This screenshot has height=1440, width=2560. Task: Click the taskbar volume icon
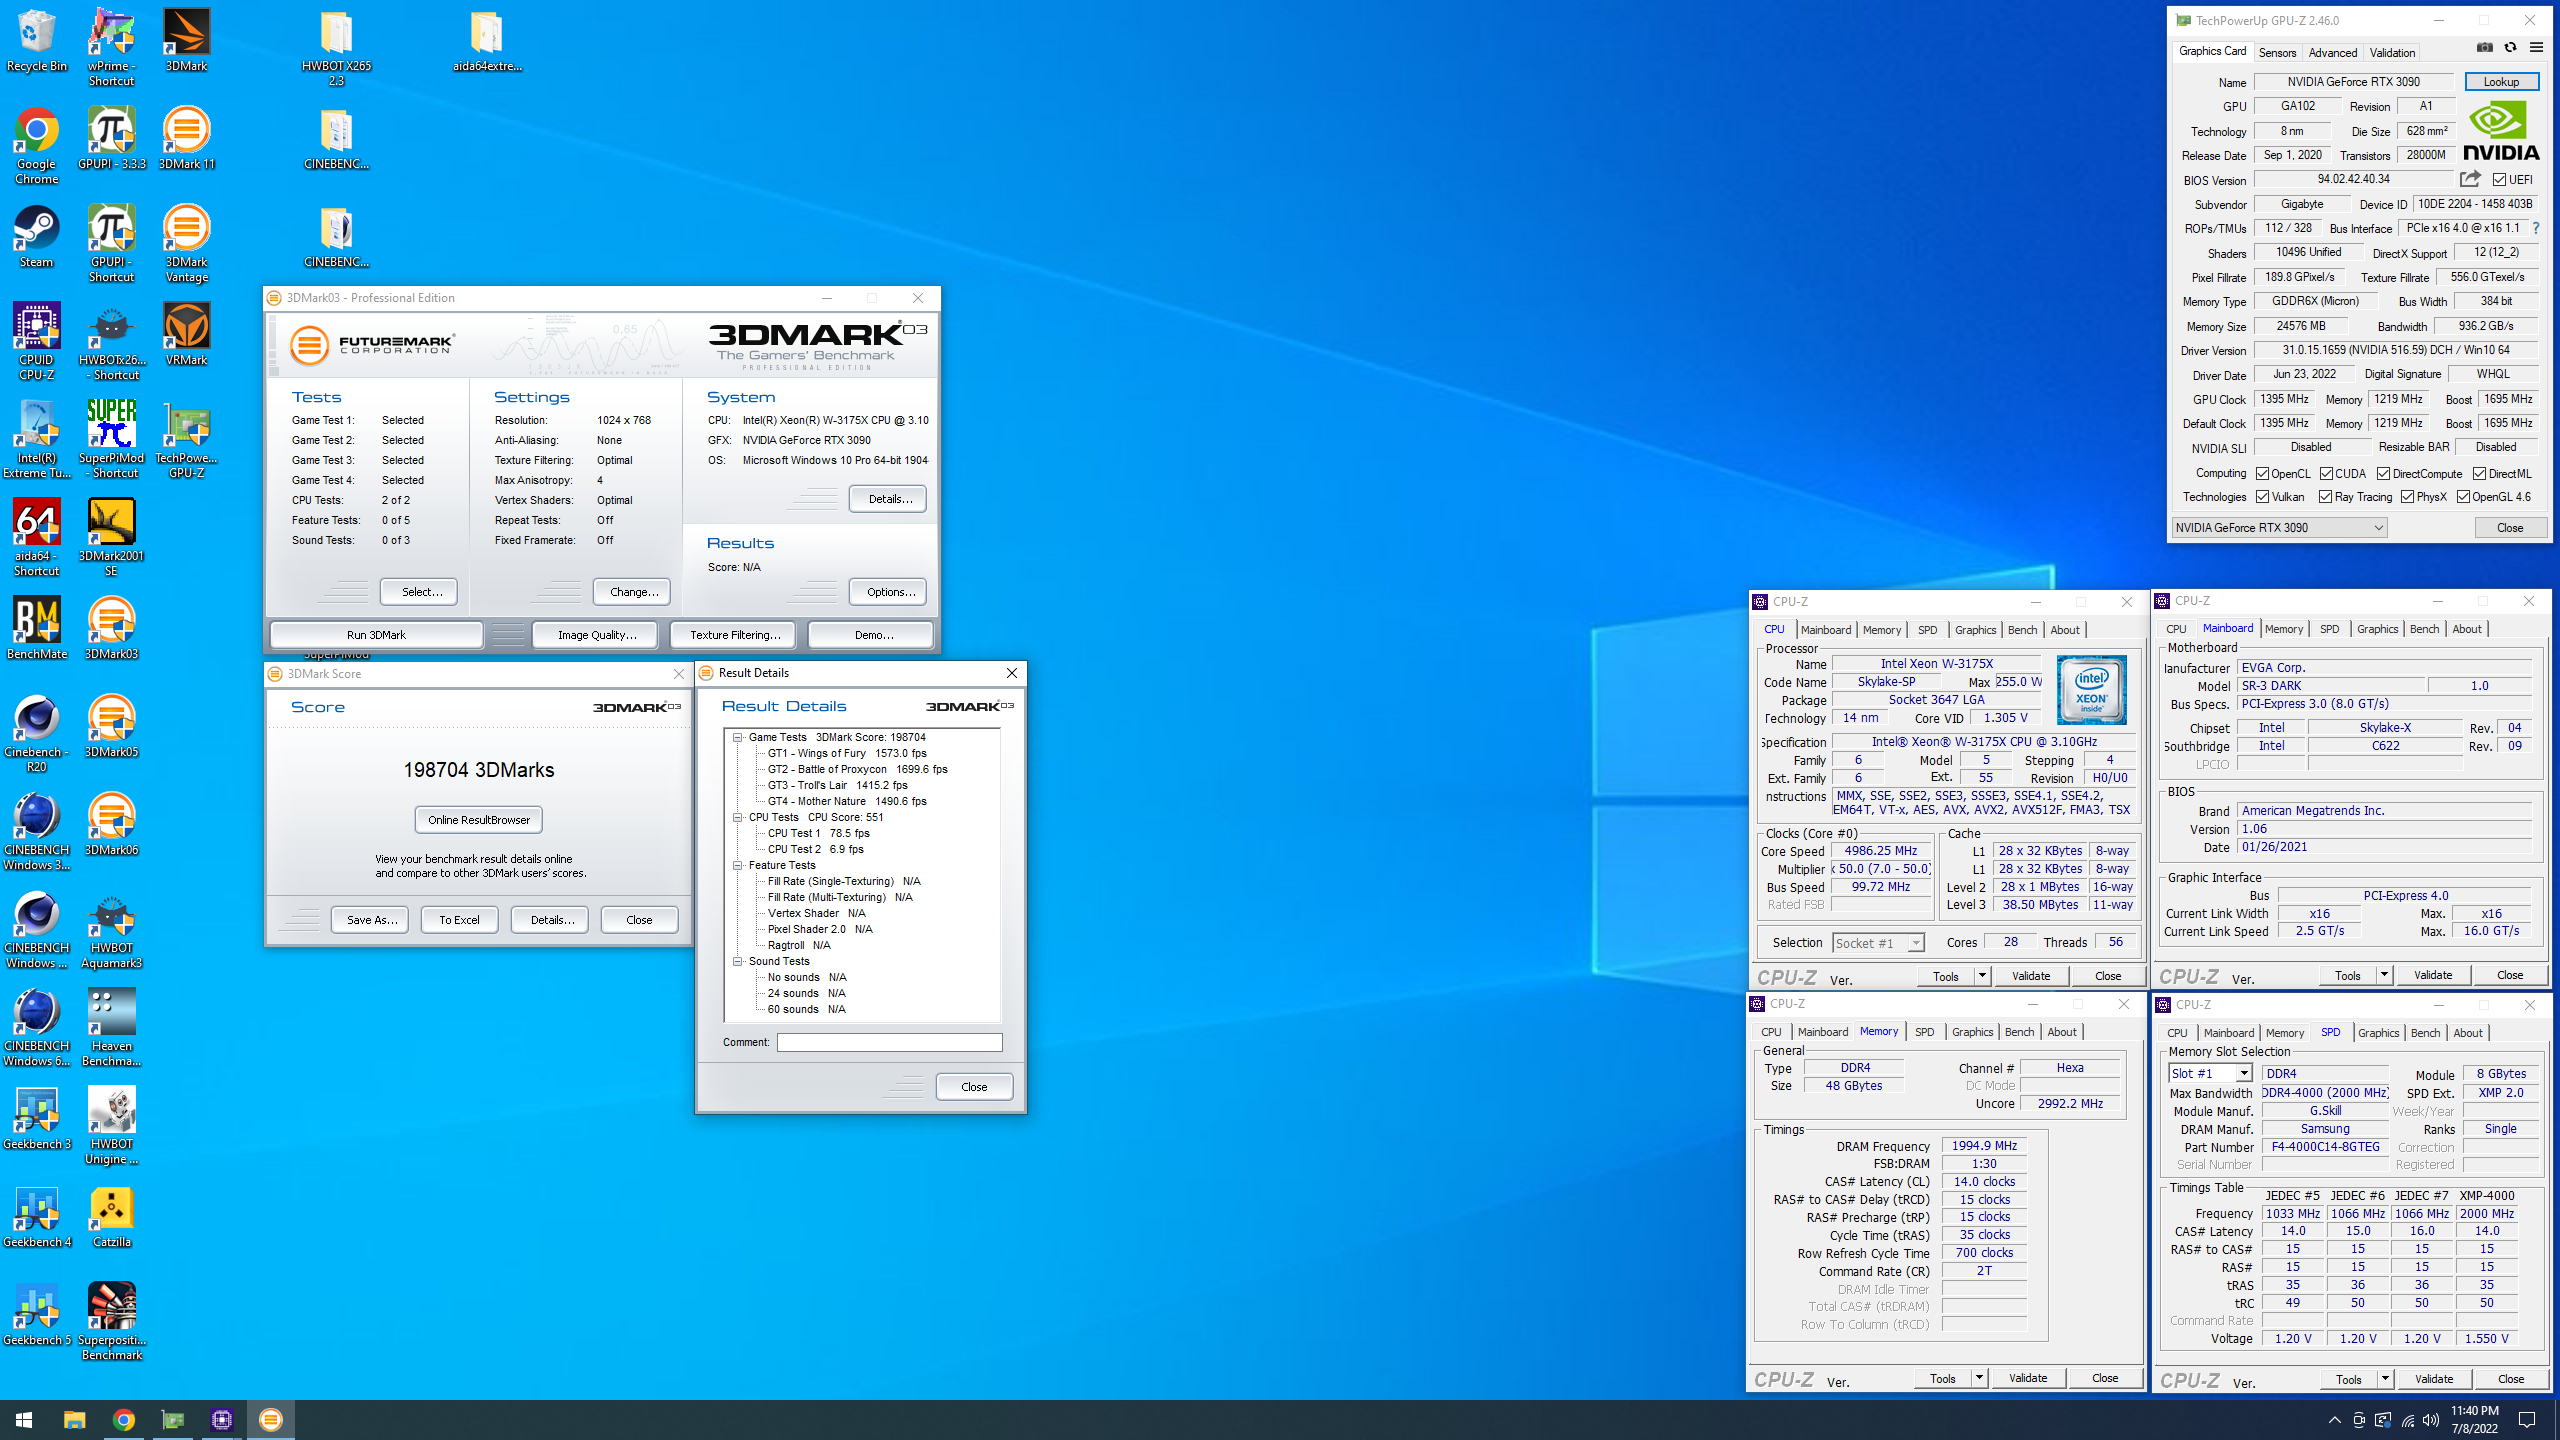click(x=2431, y=1420)
